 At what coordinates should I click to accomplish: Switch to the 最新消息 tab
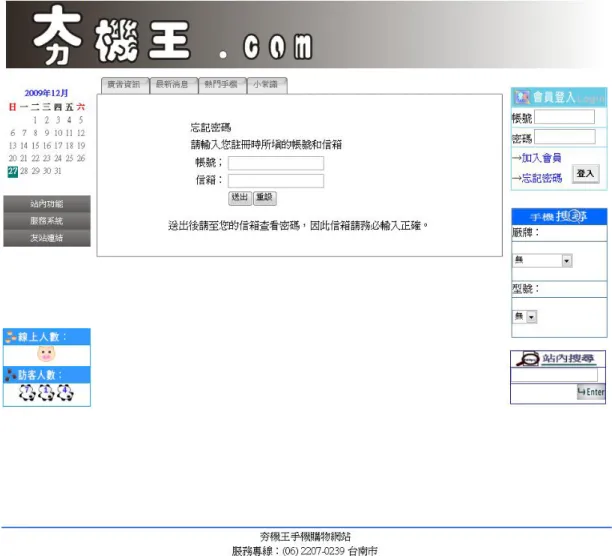coord(174,85)
